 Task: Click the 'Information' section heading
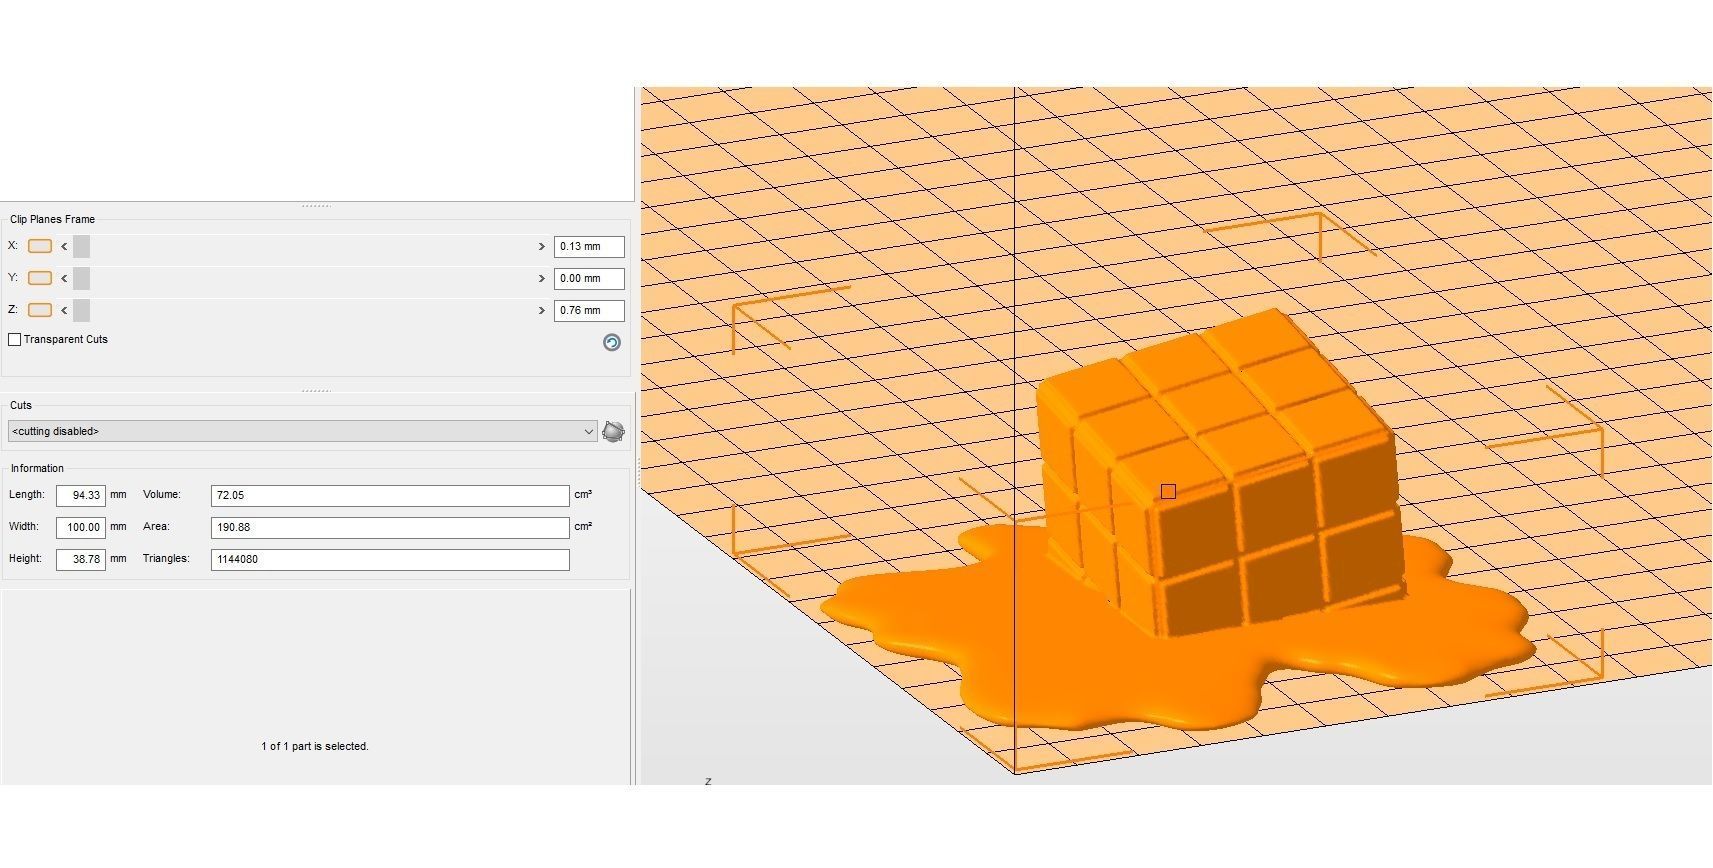(x=37, y=468)
